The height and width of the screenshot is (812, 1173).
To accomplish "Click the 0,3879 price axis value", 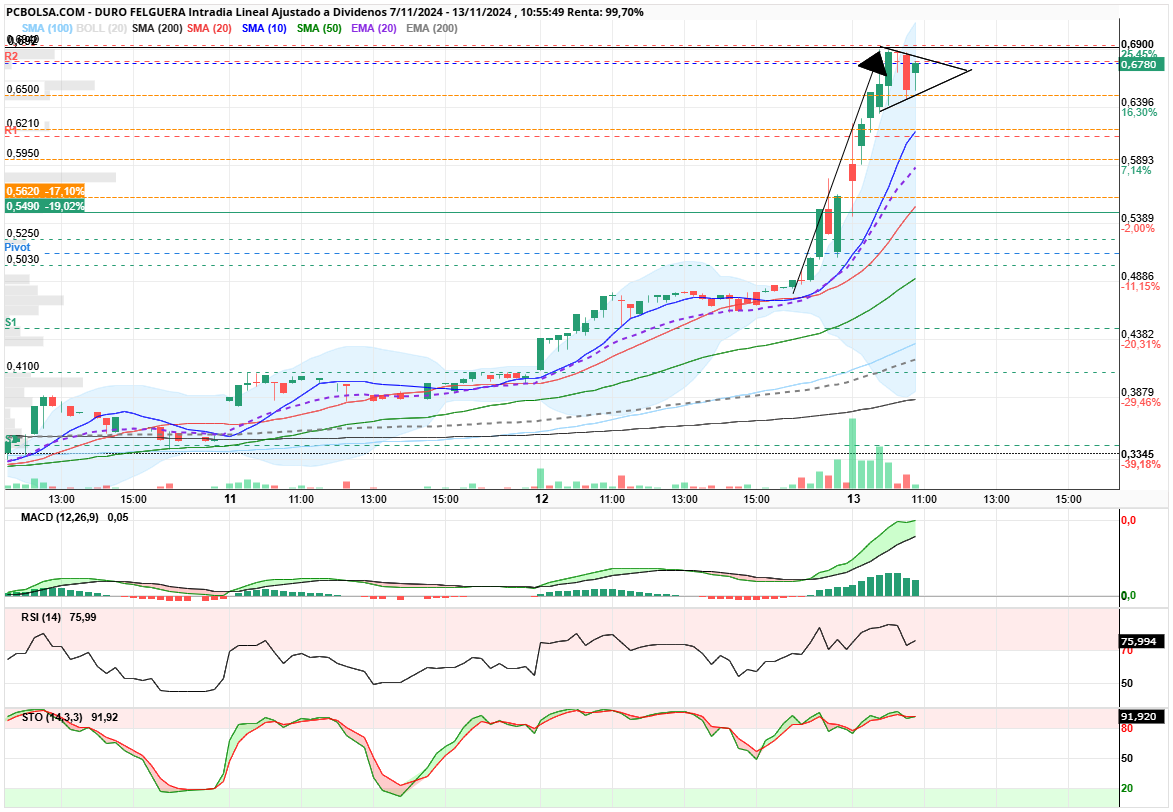I will tap(1138, 392).
